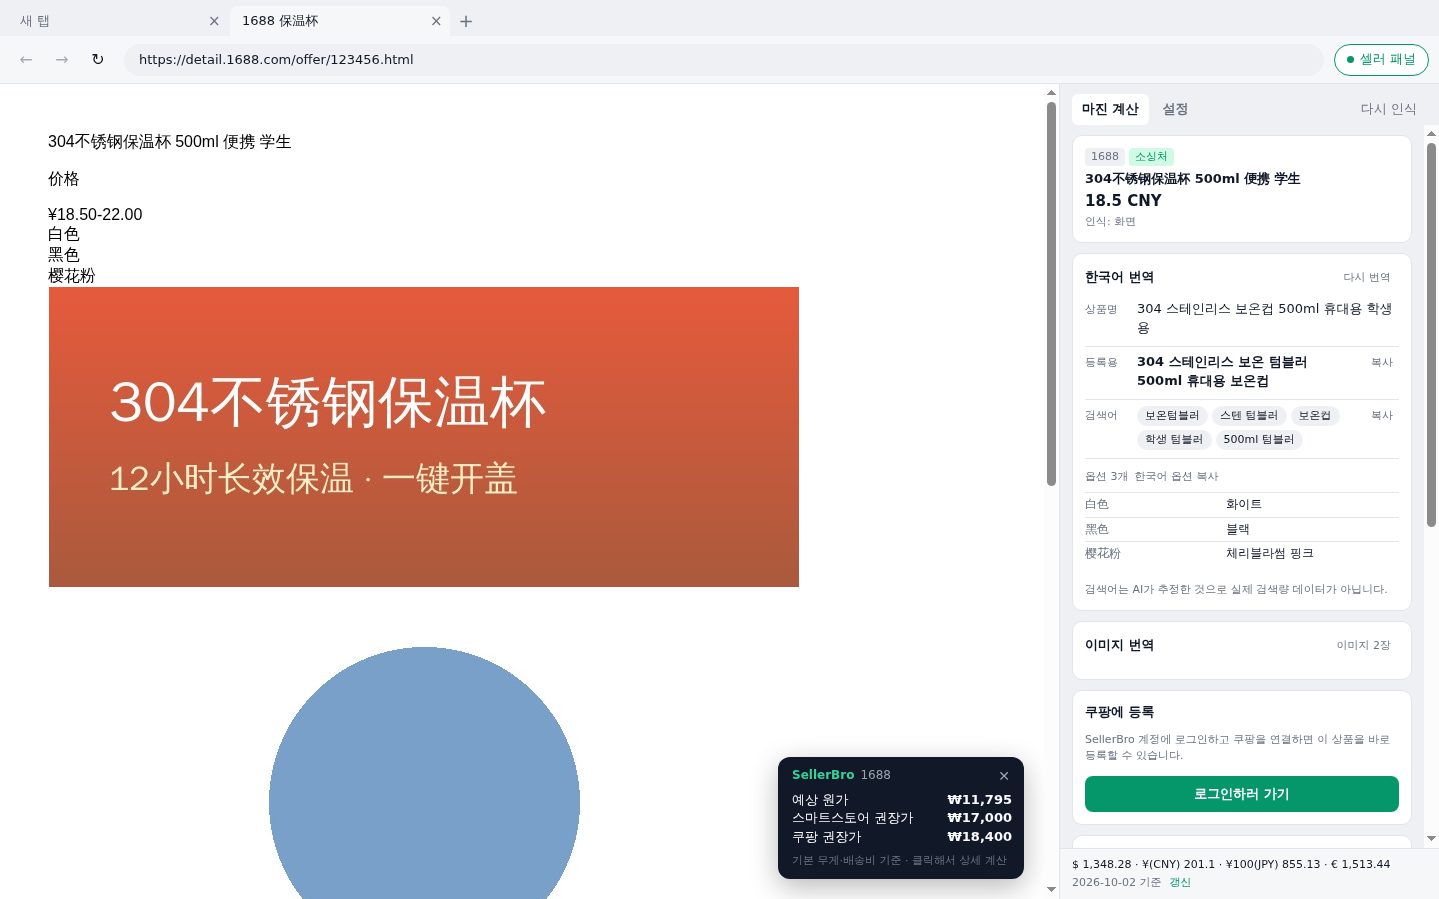
Task: Click the 체리블라썸 핑크 option translation
Action: (1270, 554)
